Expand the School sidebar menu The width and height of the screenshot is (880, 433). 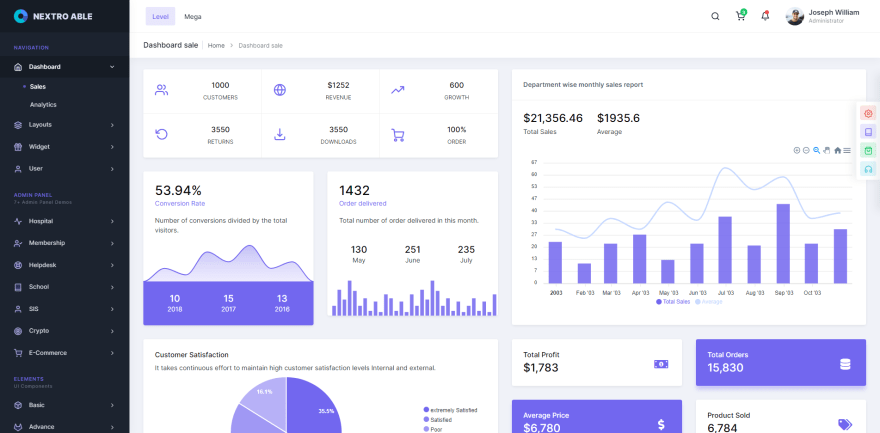(x=65, y=287)
